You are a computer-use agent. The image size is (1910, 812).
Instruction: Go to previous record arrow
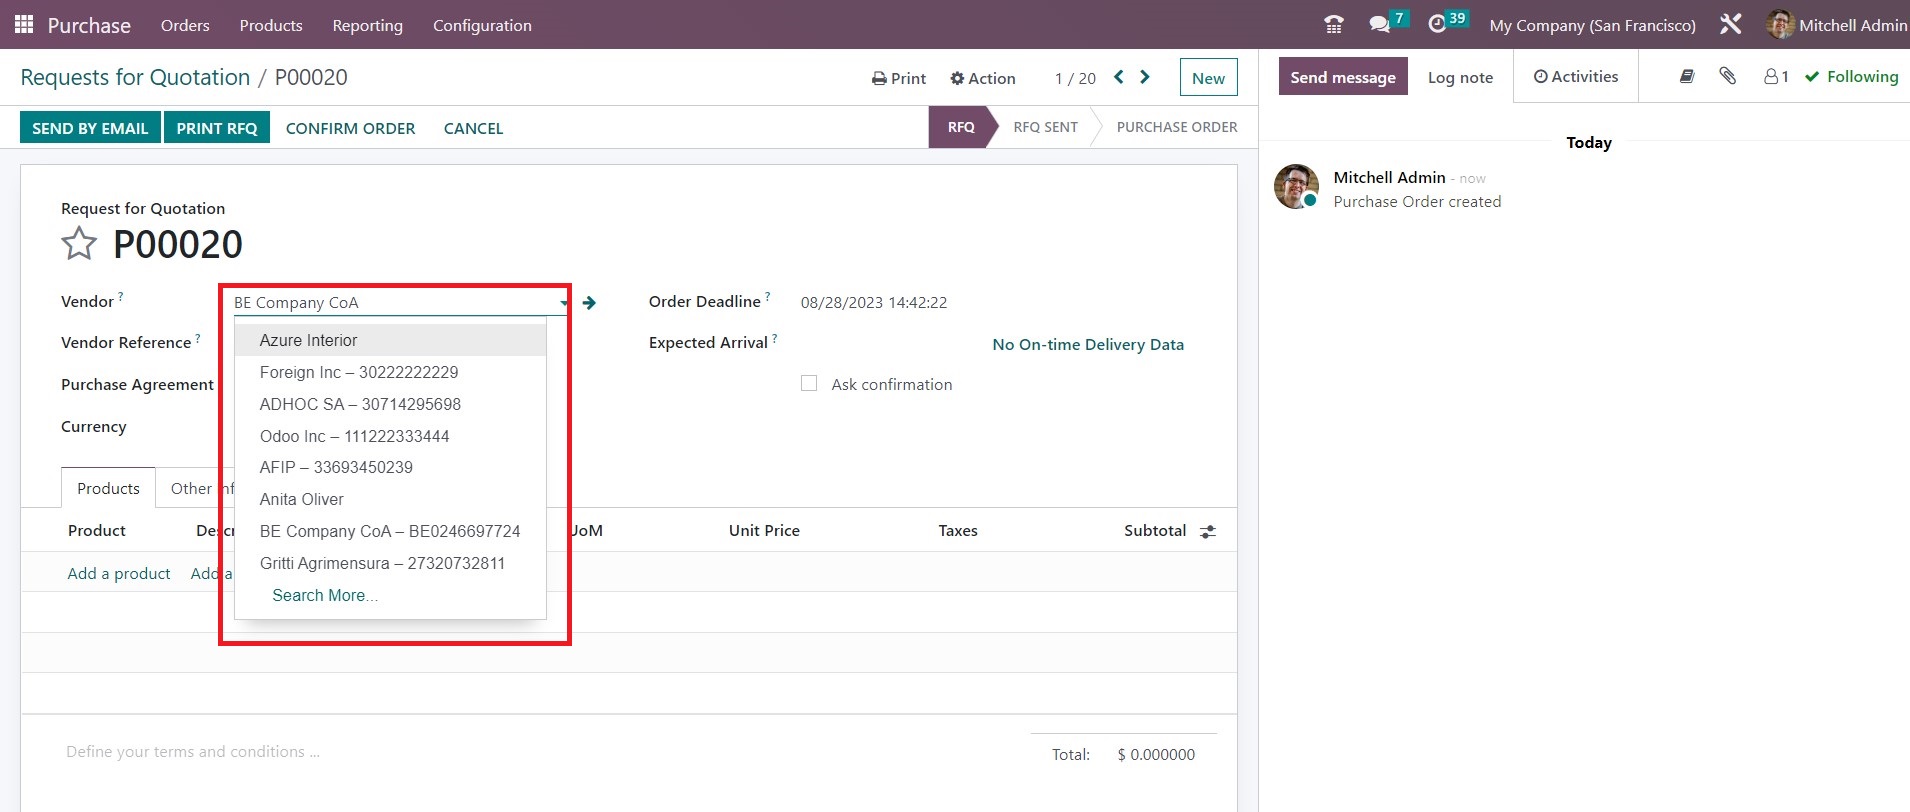pyautogui.click(x=1119, y=77)
